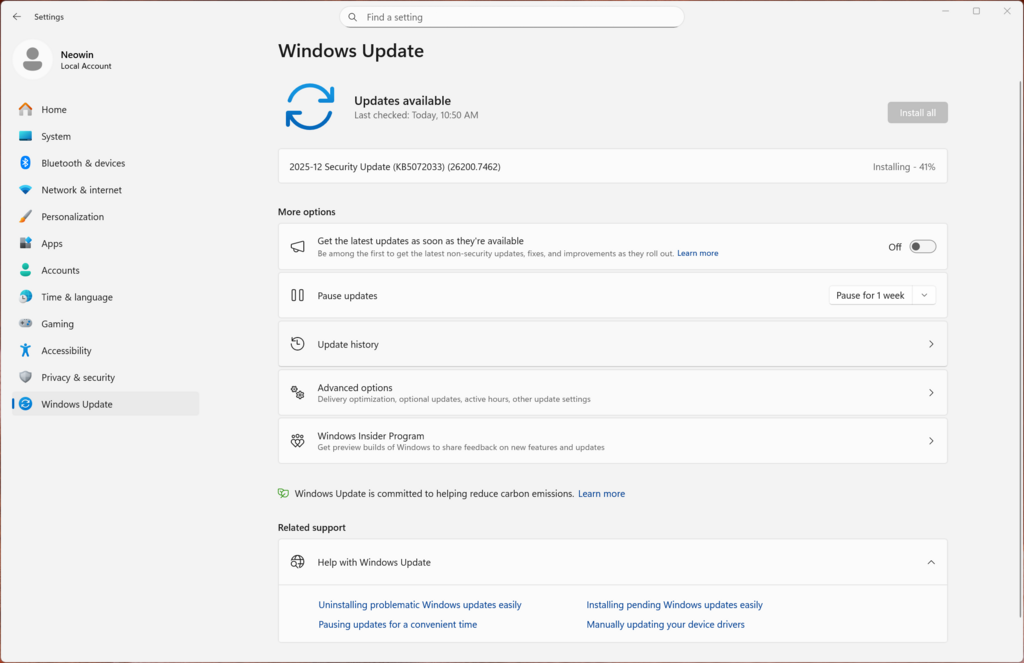
Task: Click Learn more about carbon emissions
Action: tap(601, 494)
